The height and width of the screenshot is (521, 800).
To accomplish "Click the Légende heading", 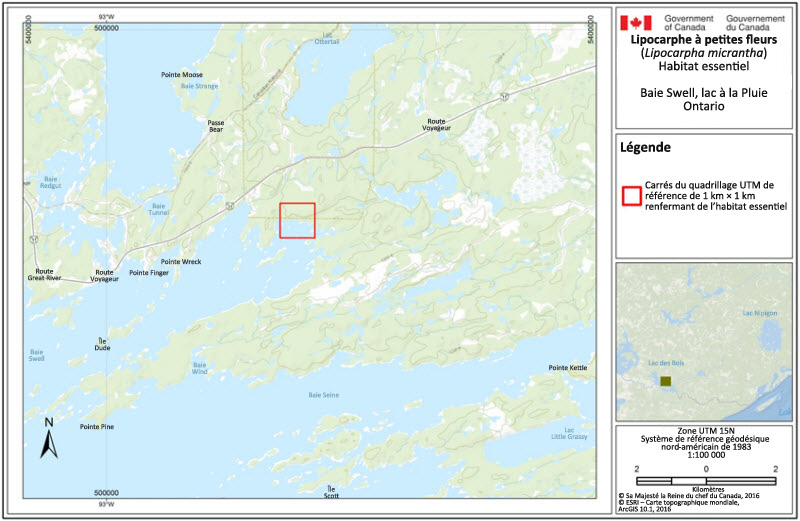I will (645, 147).
